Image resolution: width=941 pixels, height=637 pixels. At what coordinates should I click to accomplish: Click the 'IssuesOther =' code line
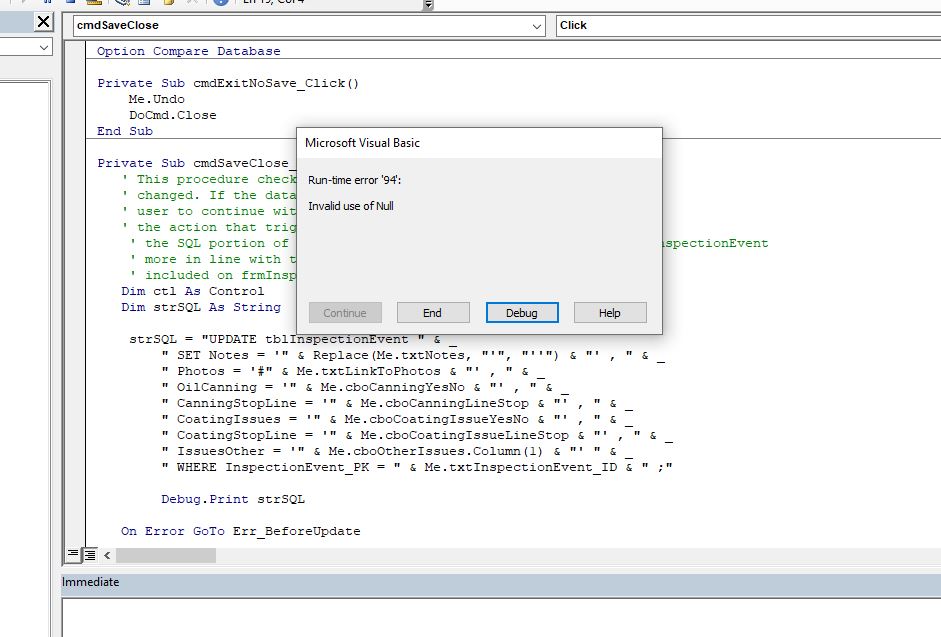tap(397, 451)
